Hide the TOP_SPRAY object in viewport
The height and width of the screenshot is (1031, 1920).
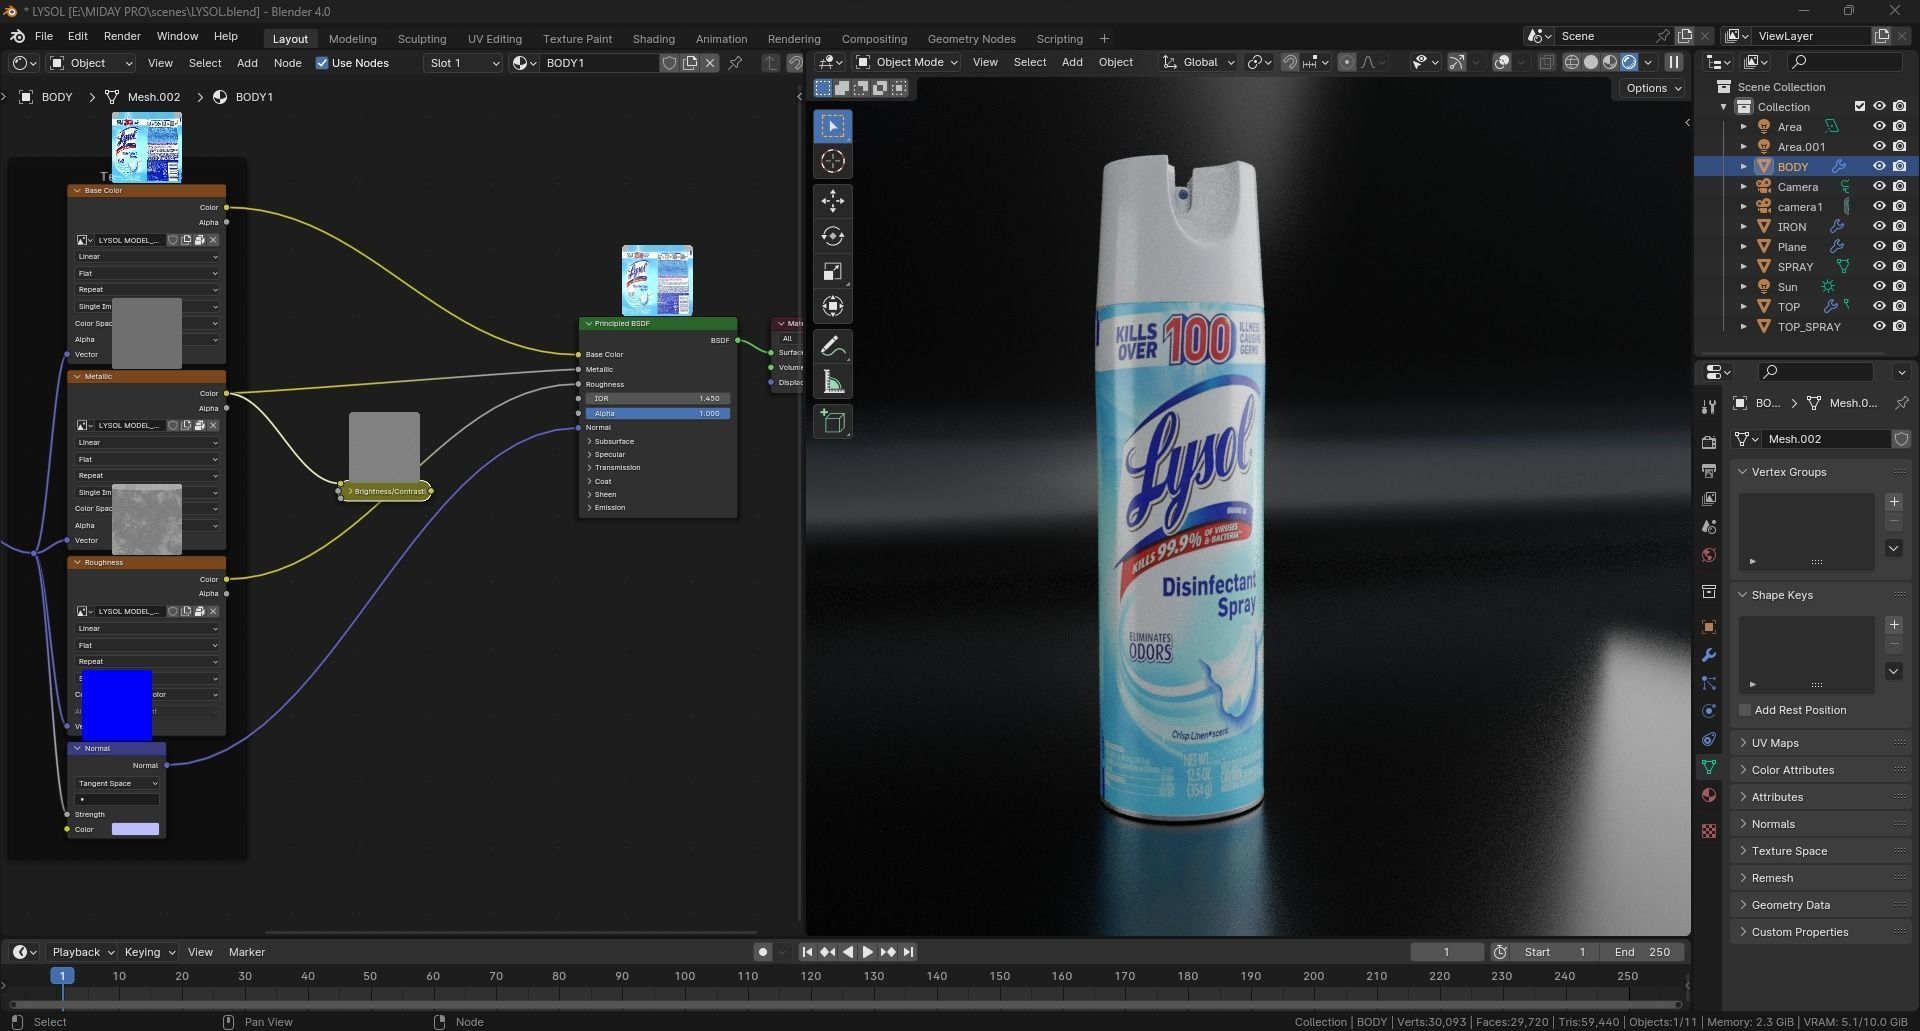coord(1879,327)
